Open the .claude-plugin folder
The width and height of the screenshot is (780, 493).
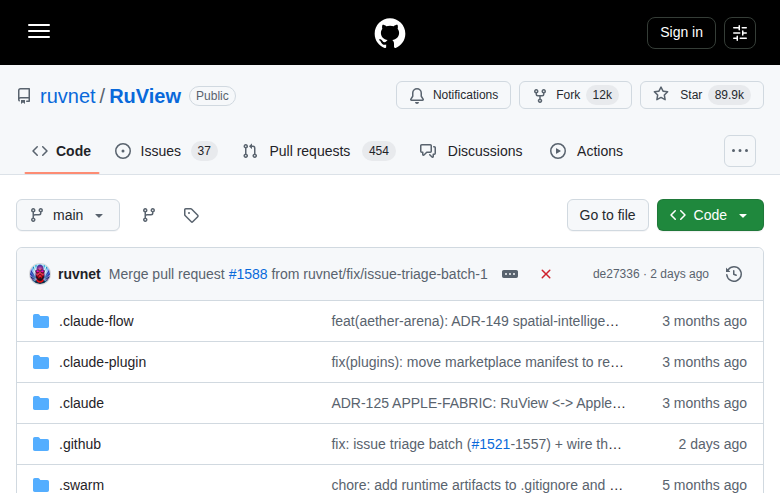102,362
